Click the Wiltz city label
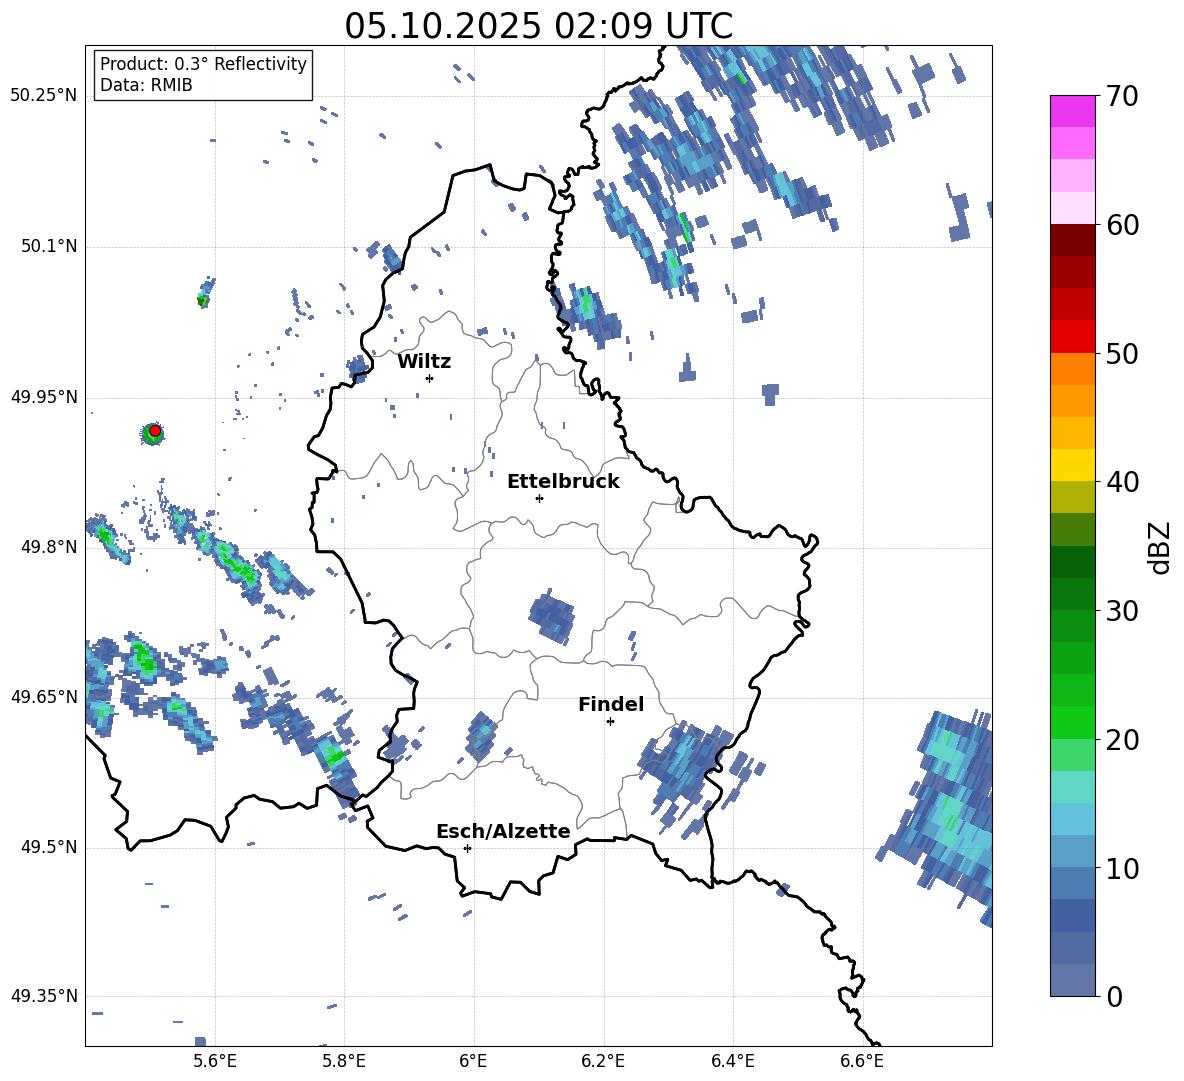This screenshot has height=1081, width=1184. click(x=424, y=362)
